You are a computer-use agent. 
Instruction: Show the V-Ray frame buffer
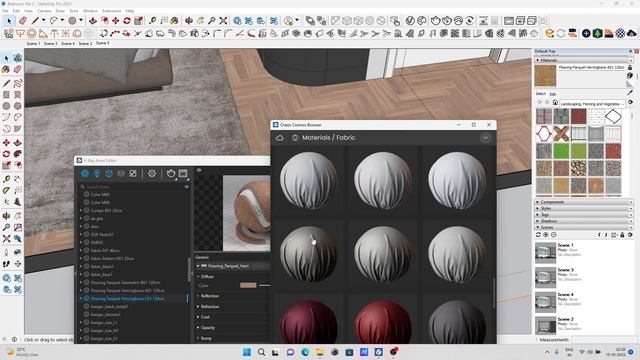[183, 173]
